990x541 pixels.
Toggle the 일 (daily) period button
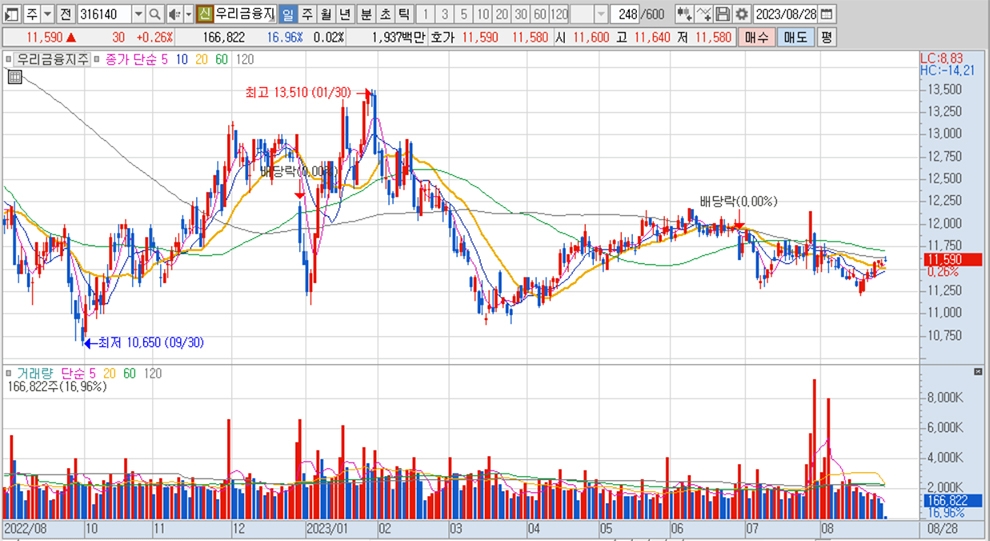tap(288, 14)
